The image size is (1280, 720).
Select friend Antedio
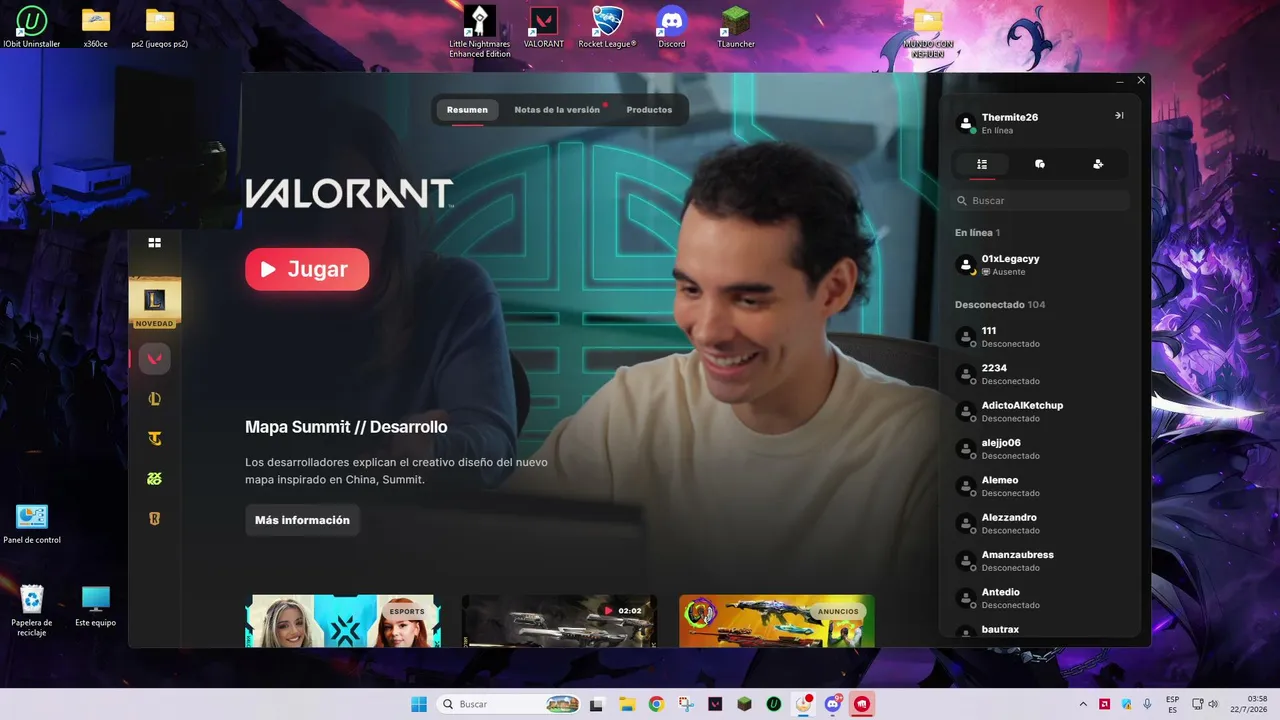tap(1040, 598)
